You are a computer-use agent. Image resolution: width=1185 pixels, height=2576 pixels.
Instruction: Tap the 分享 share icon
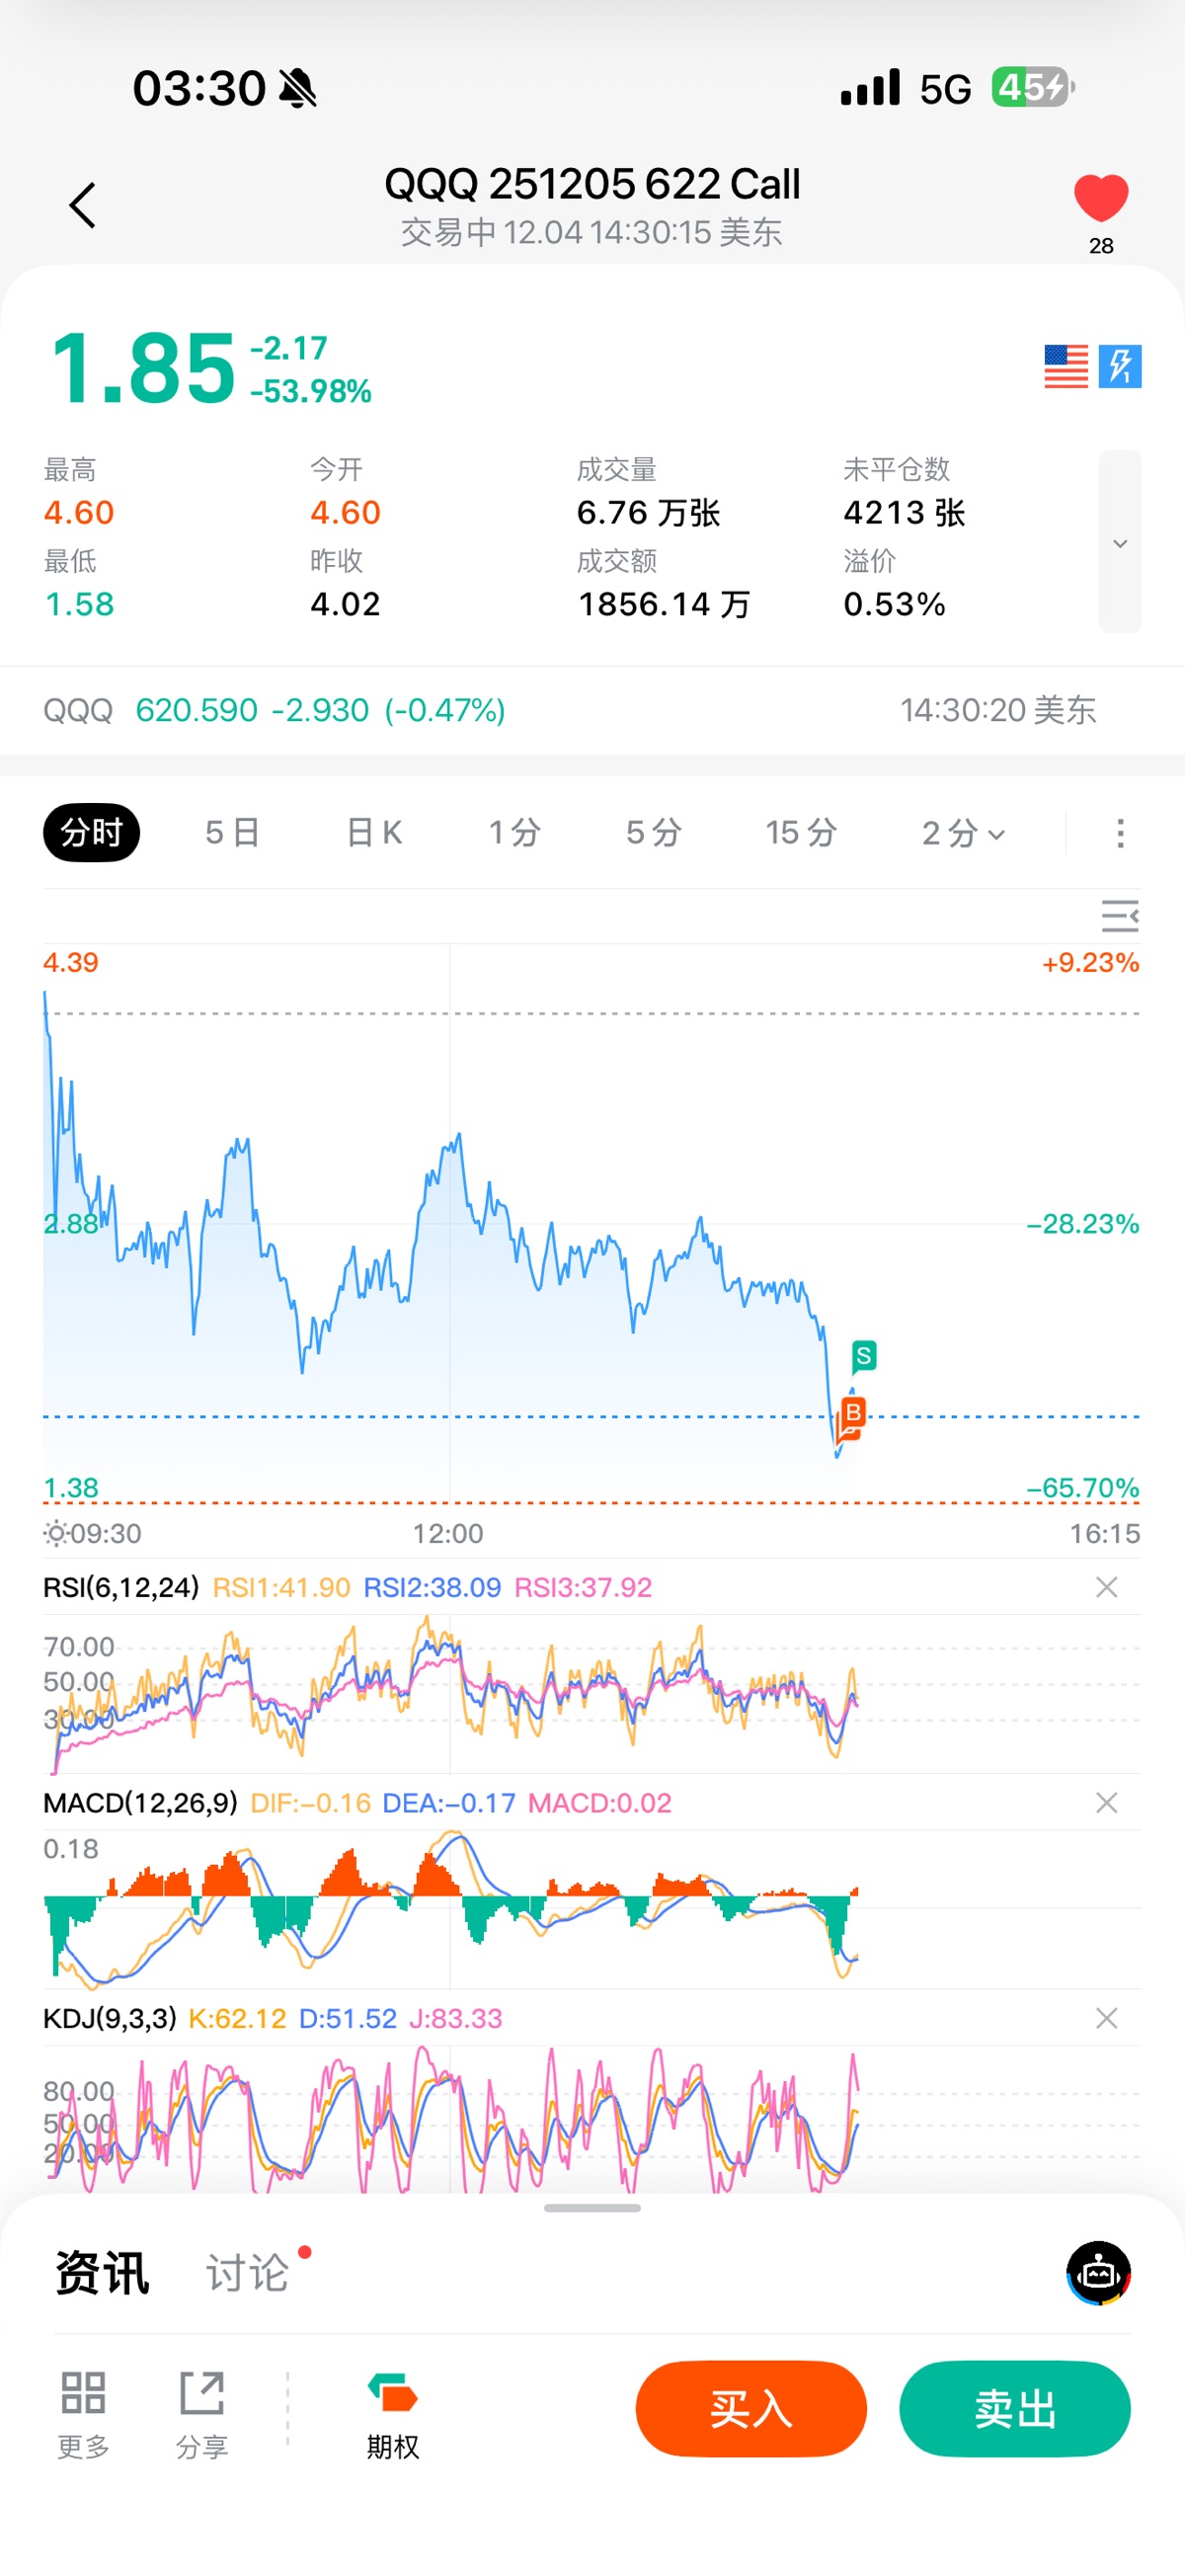(202, 2392)
